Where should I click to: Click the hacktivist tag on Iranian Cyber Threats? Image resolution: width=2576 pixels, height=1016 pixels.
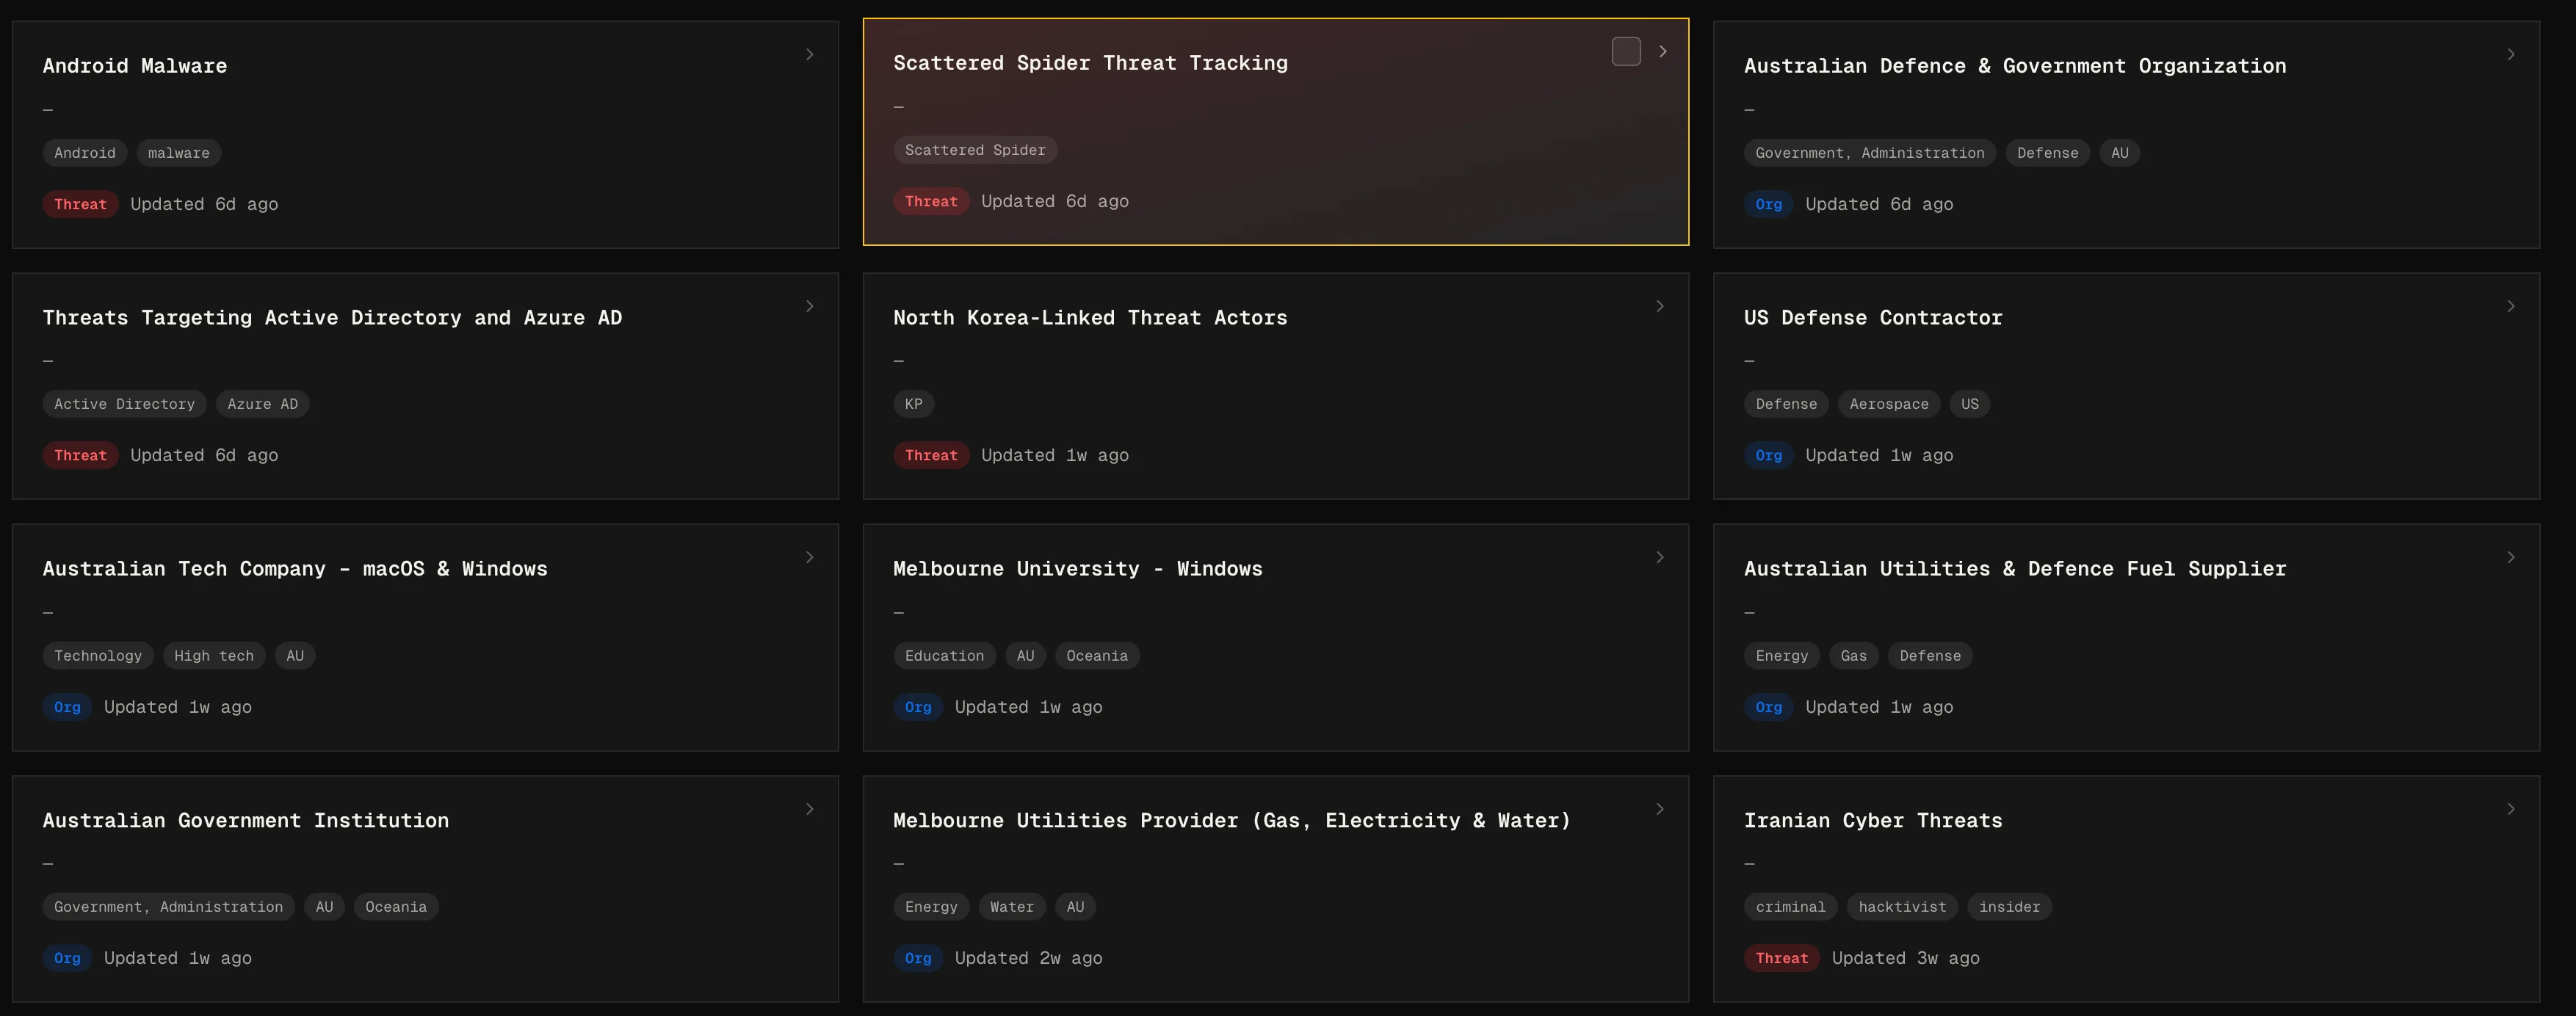[1902, 907]
